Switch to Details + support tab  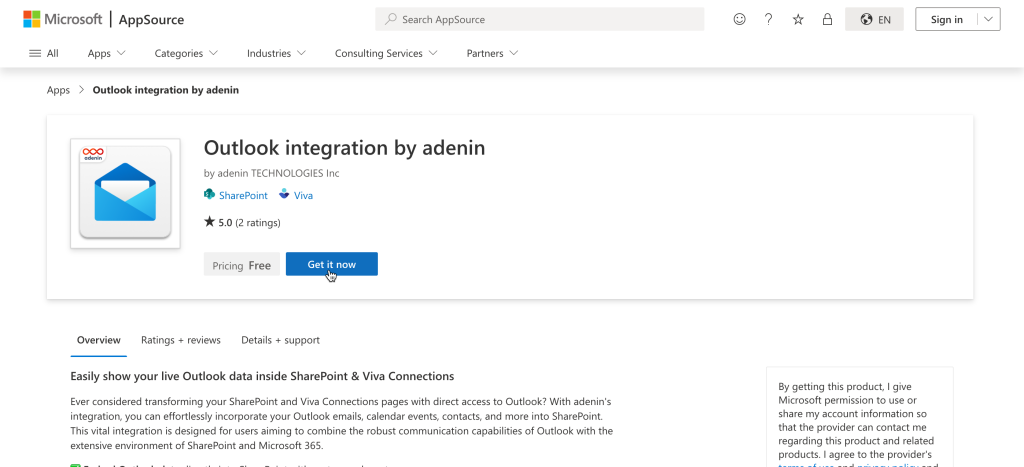click(x=280, y=340)
